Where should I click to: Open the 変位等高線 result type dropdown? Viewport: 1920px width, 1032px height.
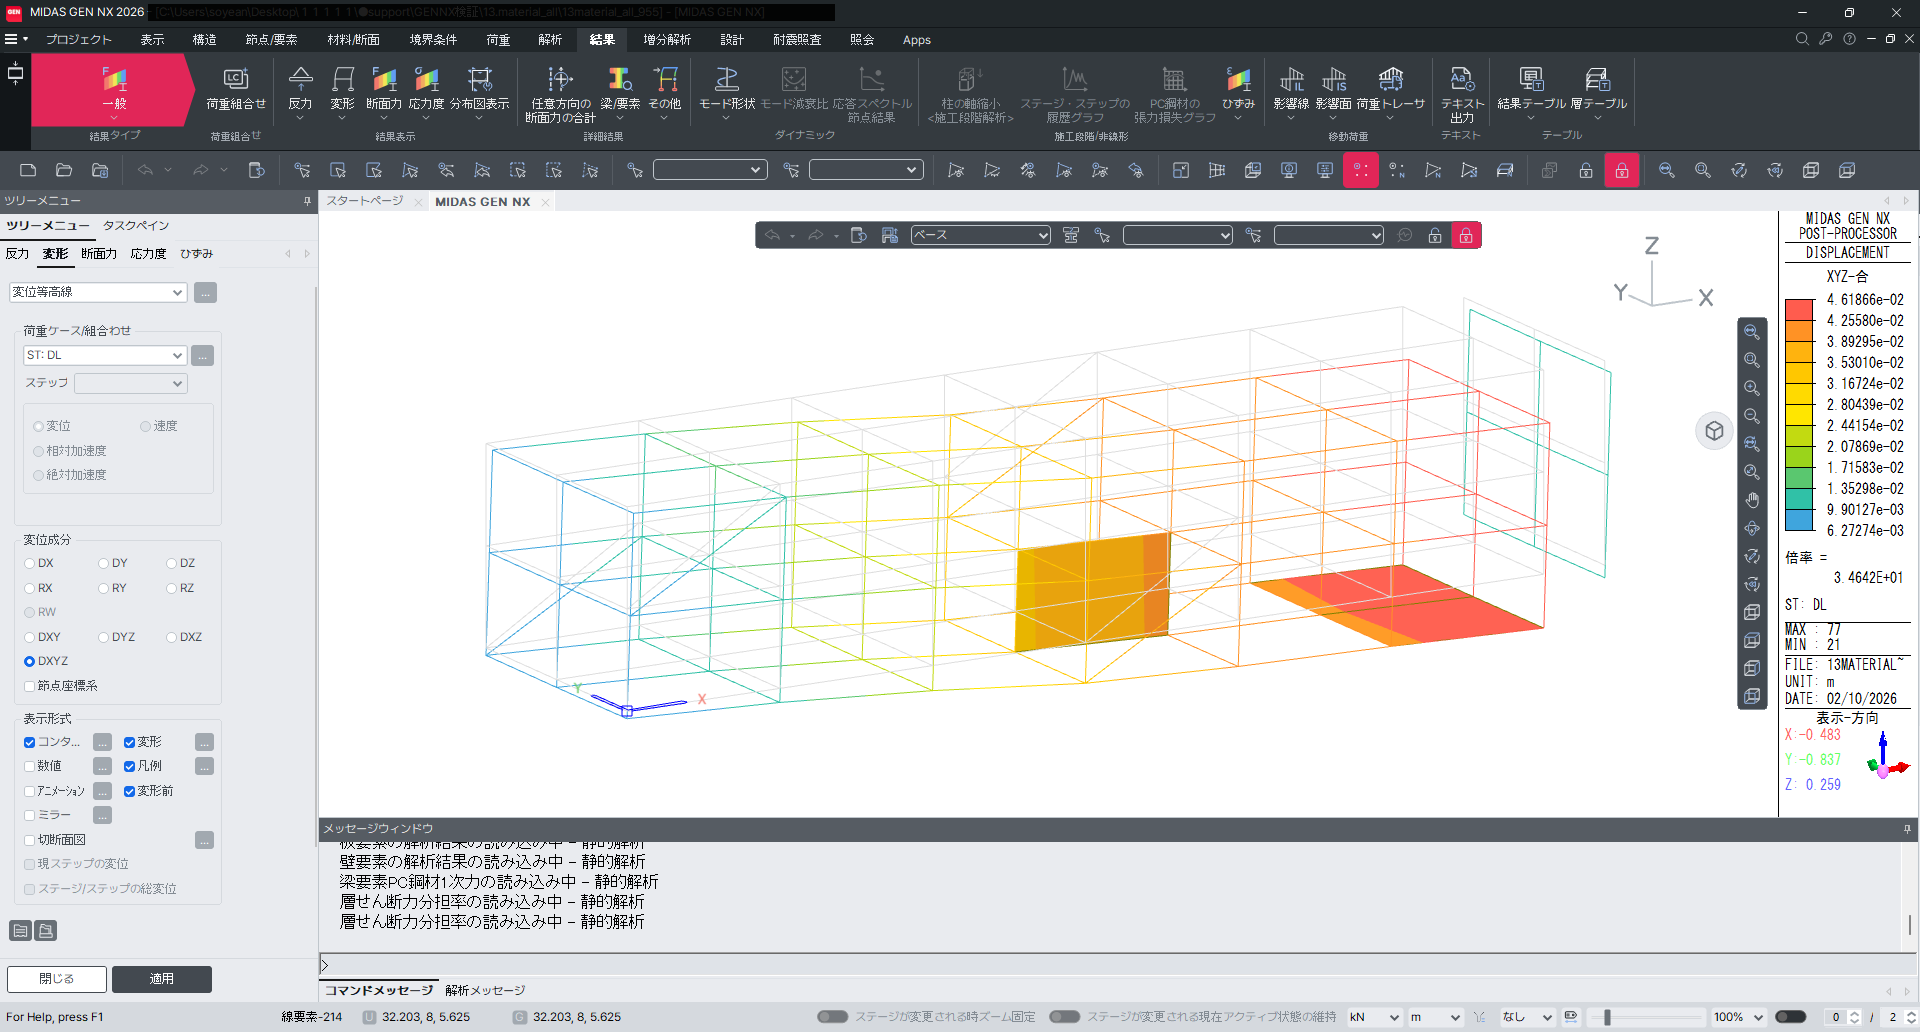(x=98, y=292)
